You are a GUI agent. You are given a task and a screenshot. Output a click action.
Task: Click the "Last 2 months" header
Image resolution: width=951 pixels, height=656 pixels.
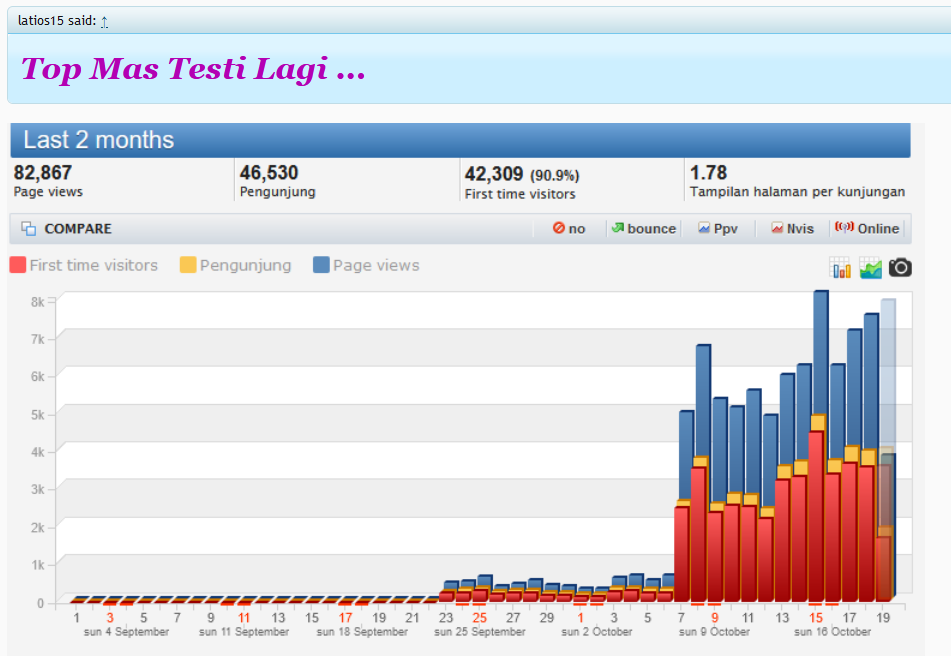[99, 140]
